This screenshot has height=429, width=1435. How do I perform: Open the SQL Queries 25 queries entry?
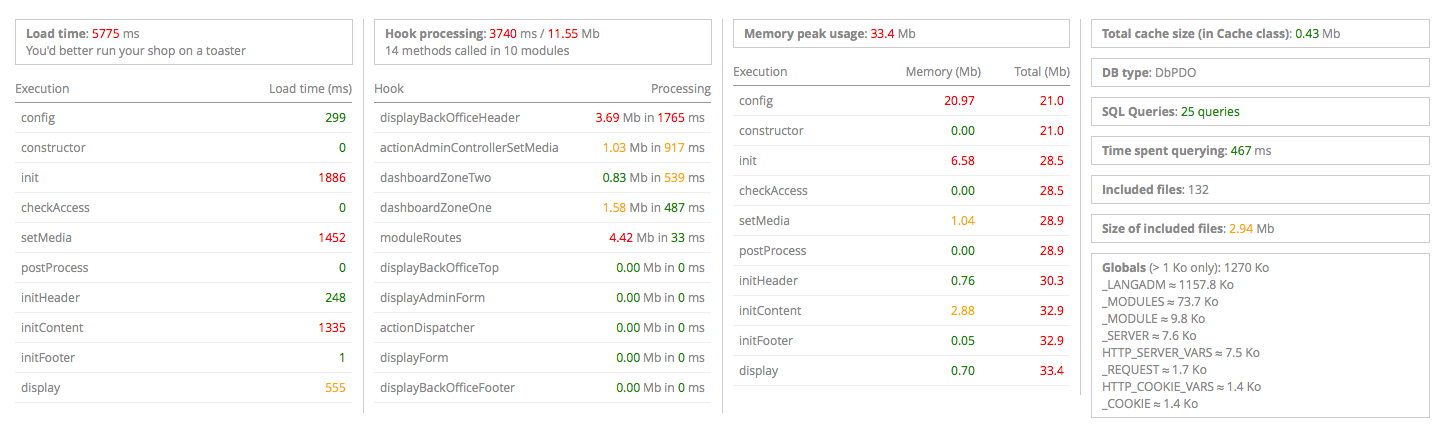[1260, 112]
